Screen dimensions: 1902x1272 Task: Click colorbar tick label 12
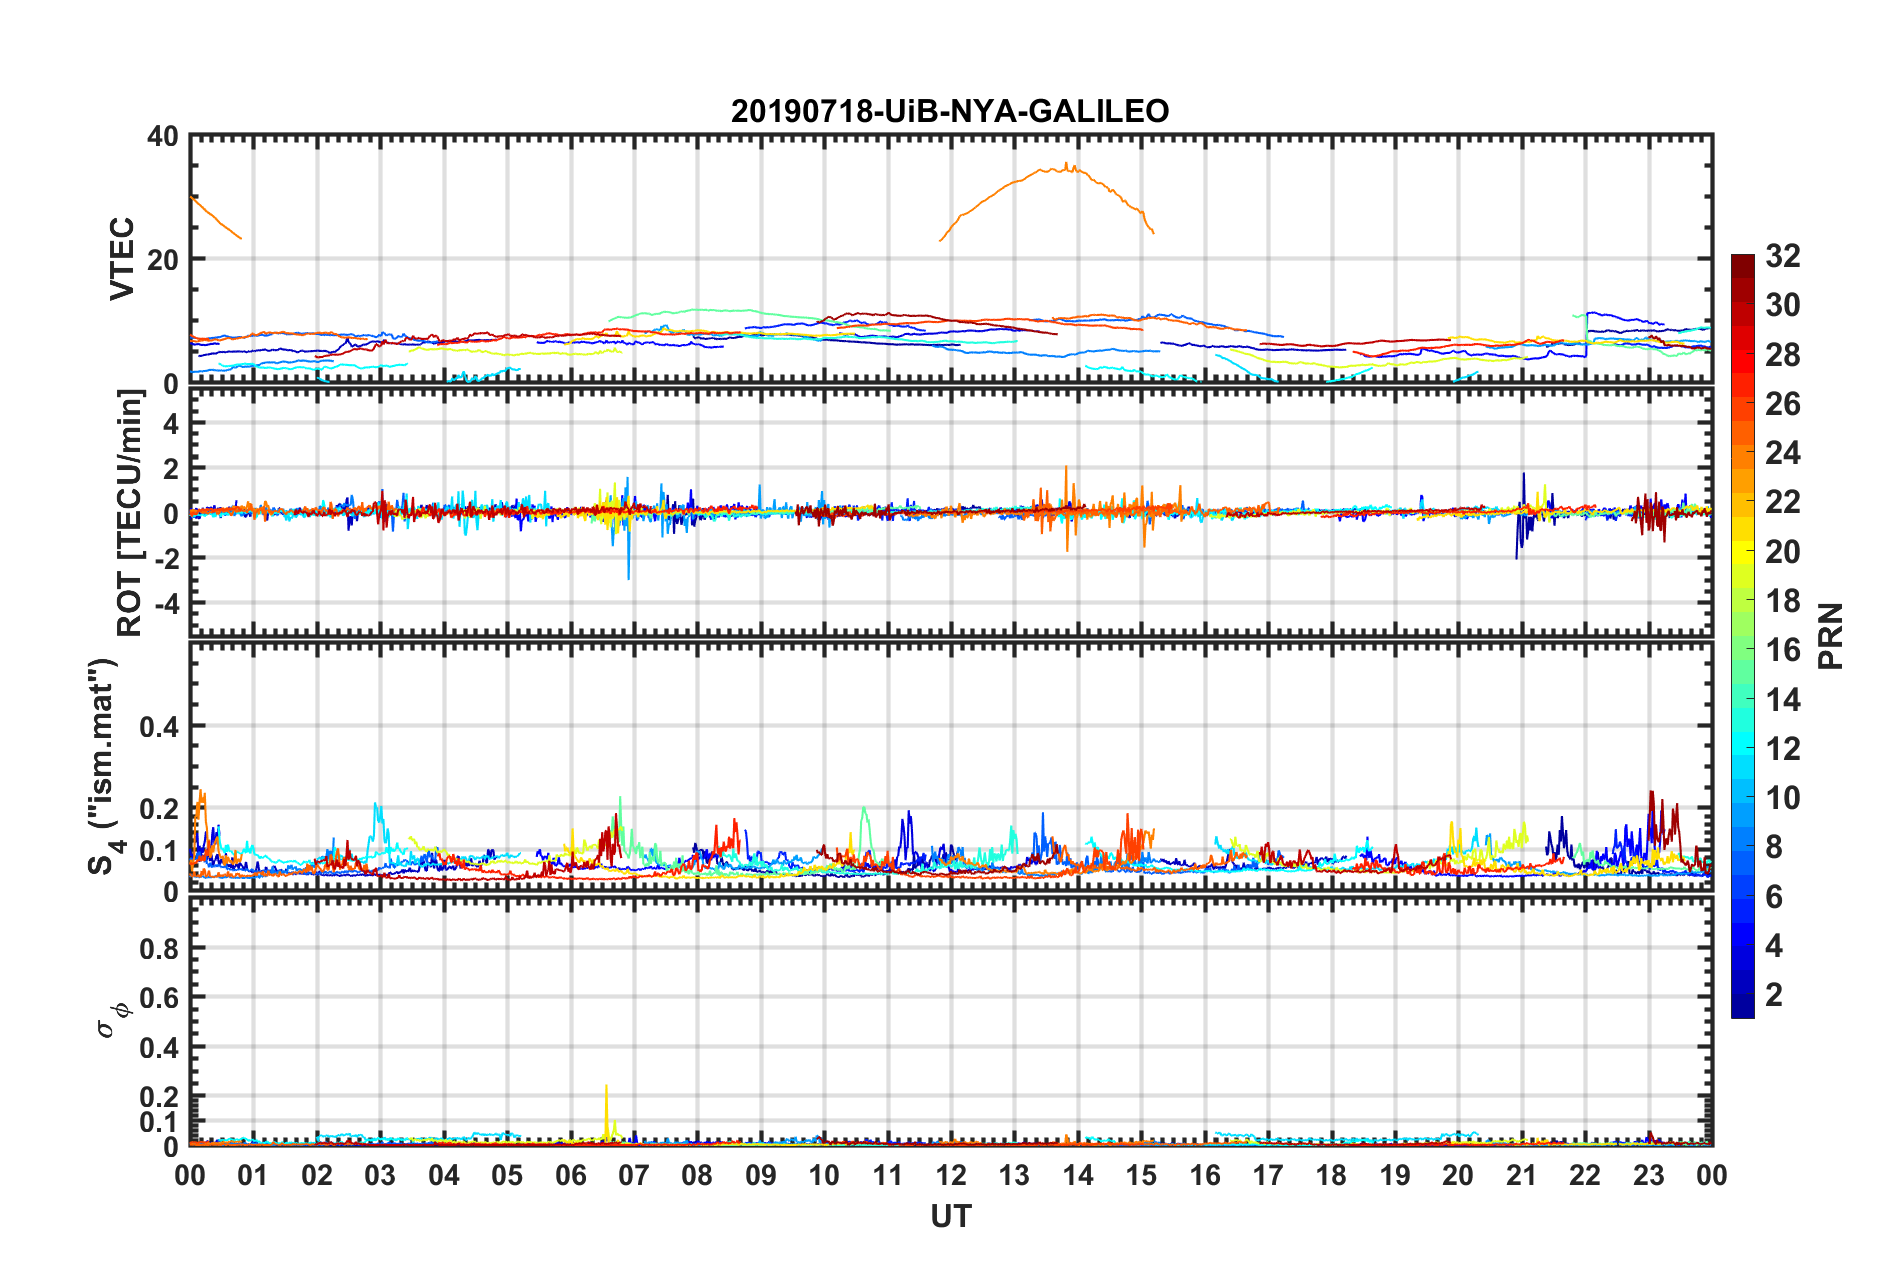1782,749
